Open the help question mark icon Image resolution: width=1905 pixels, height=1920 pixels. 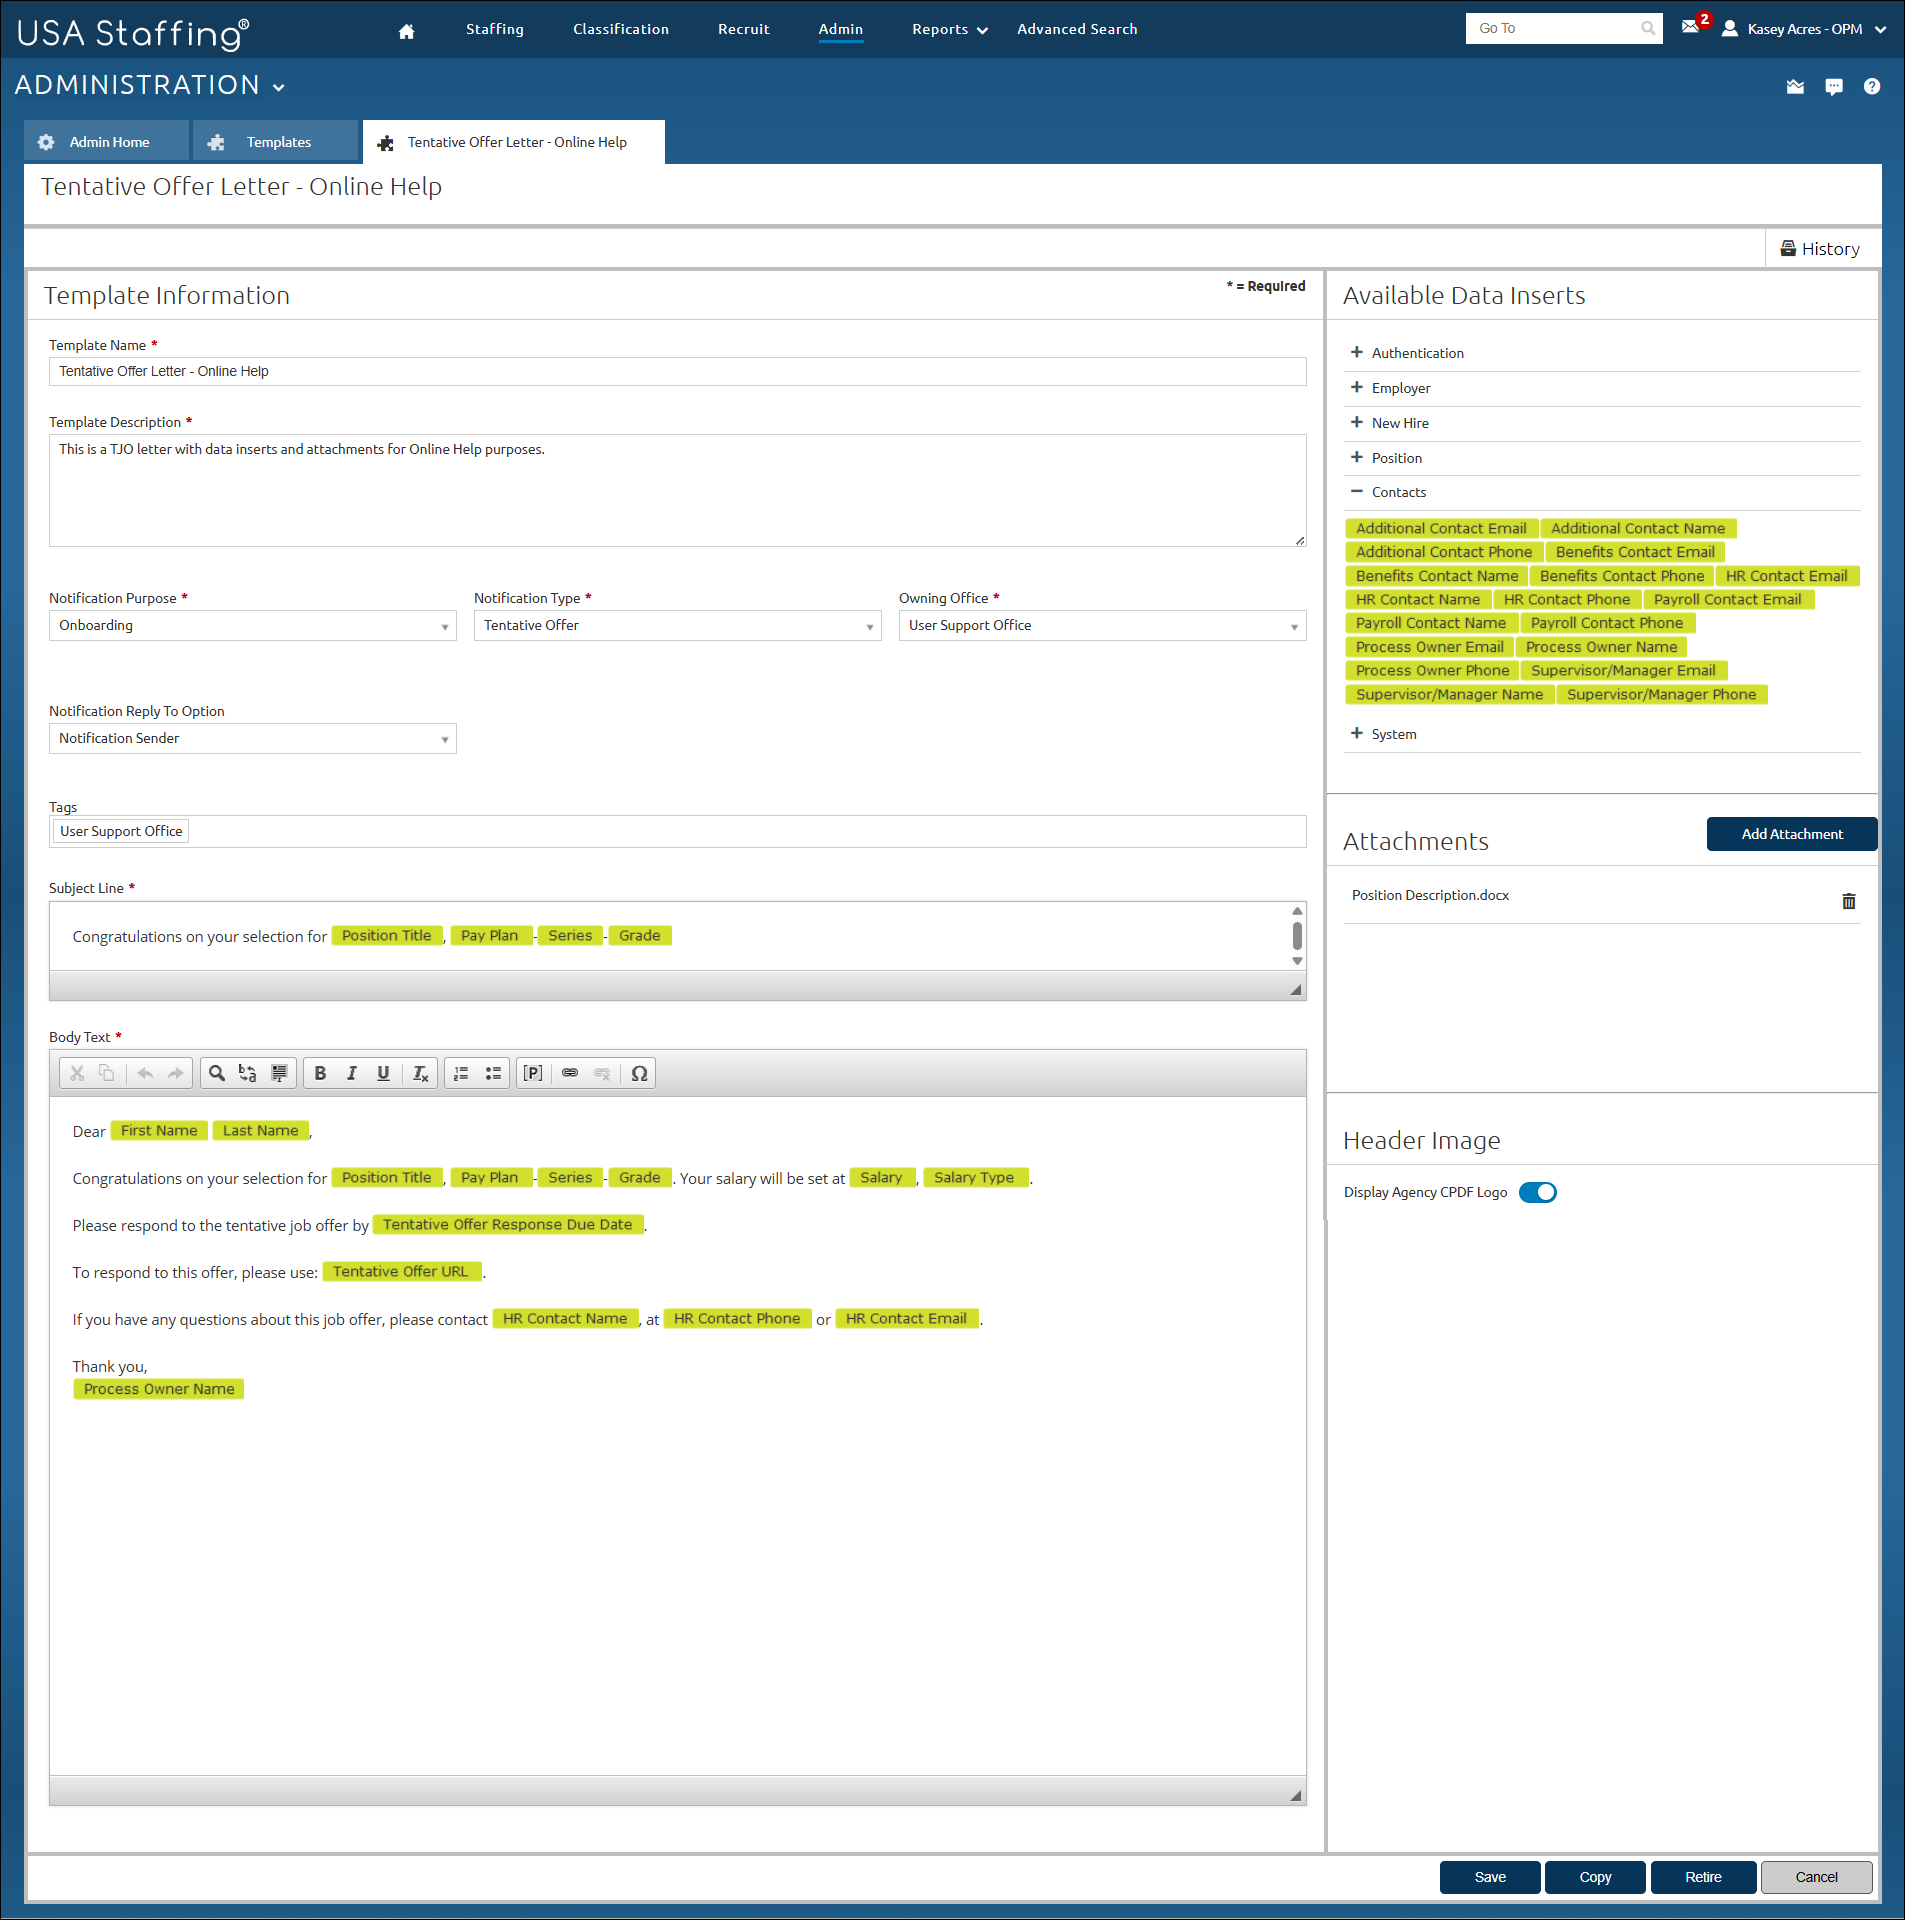pos(1872,87)
